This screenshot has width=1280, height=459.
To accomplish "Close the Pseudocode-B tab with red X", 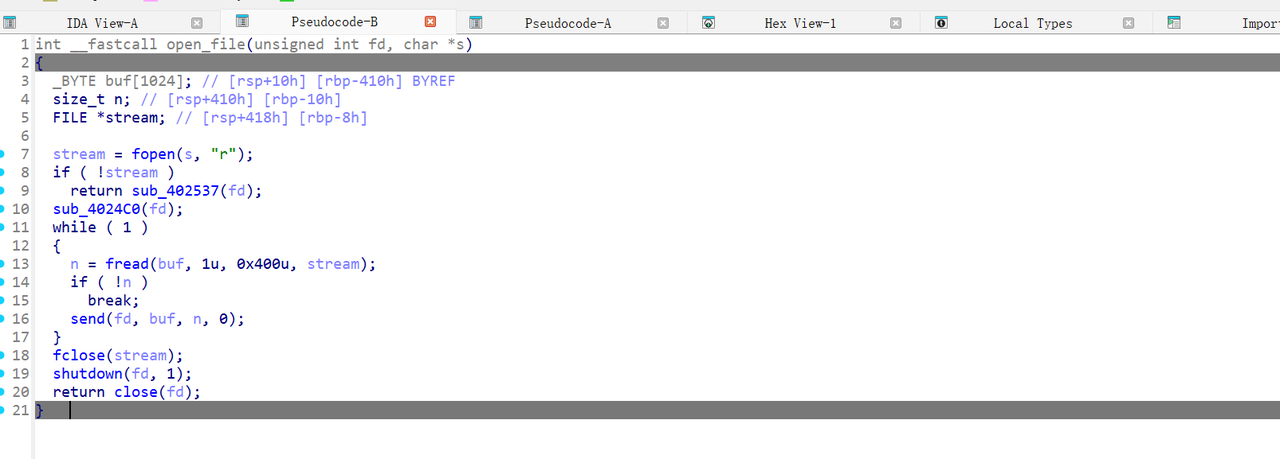I will pos(431,22).
